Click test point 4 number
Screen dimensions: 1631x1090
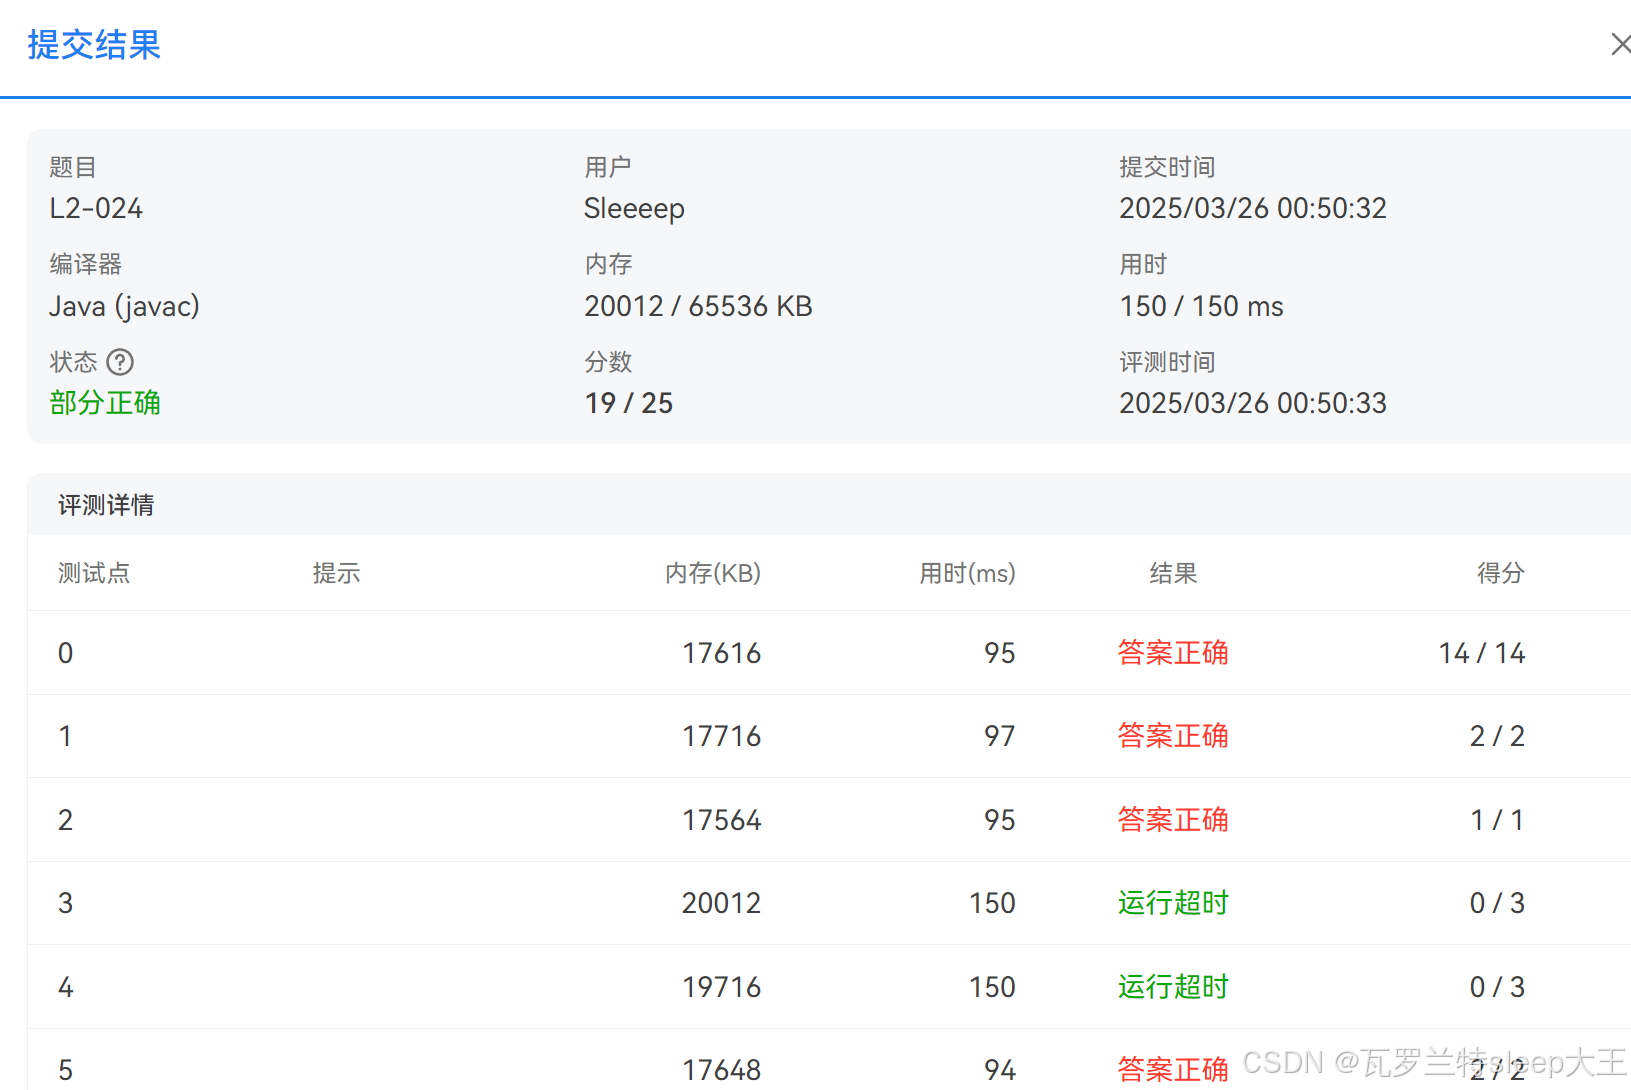pyautogui.click(x=65, y=987)
